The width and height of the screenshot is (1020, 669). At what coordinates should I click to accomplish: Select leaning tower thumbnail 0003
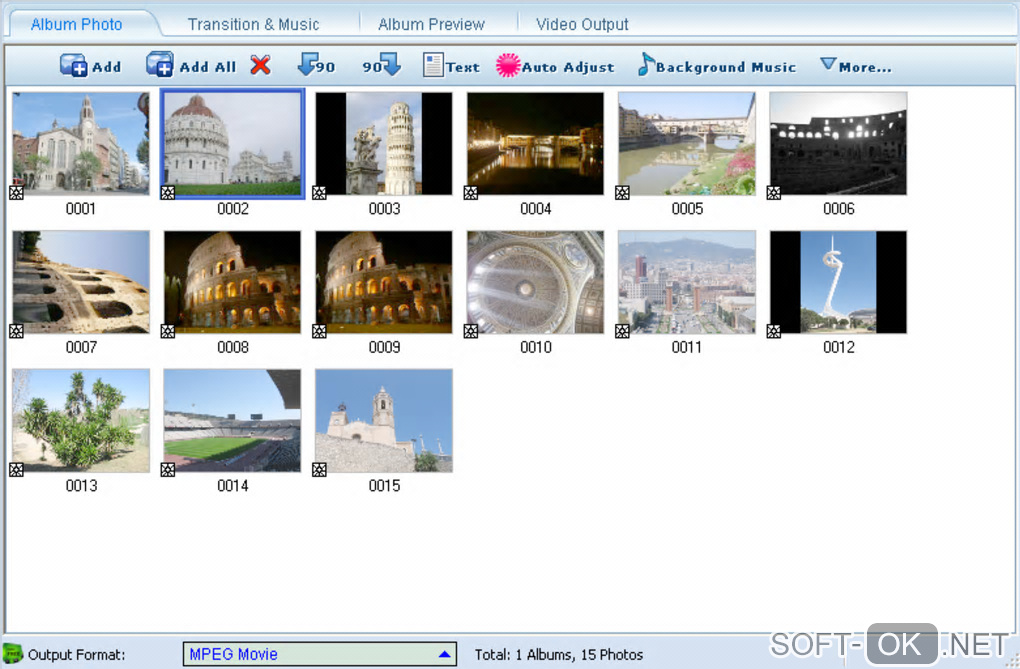pos(384,143)
